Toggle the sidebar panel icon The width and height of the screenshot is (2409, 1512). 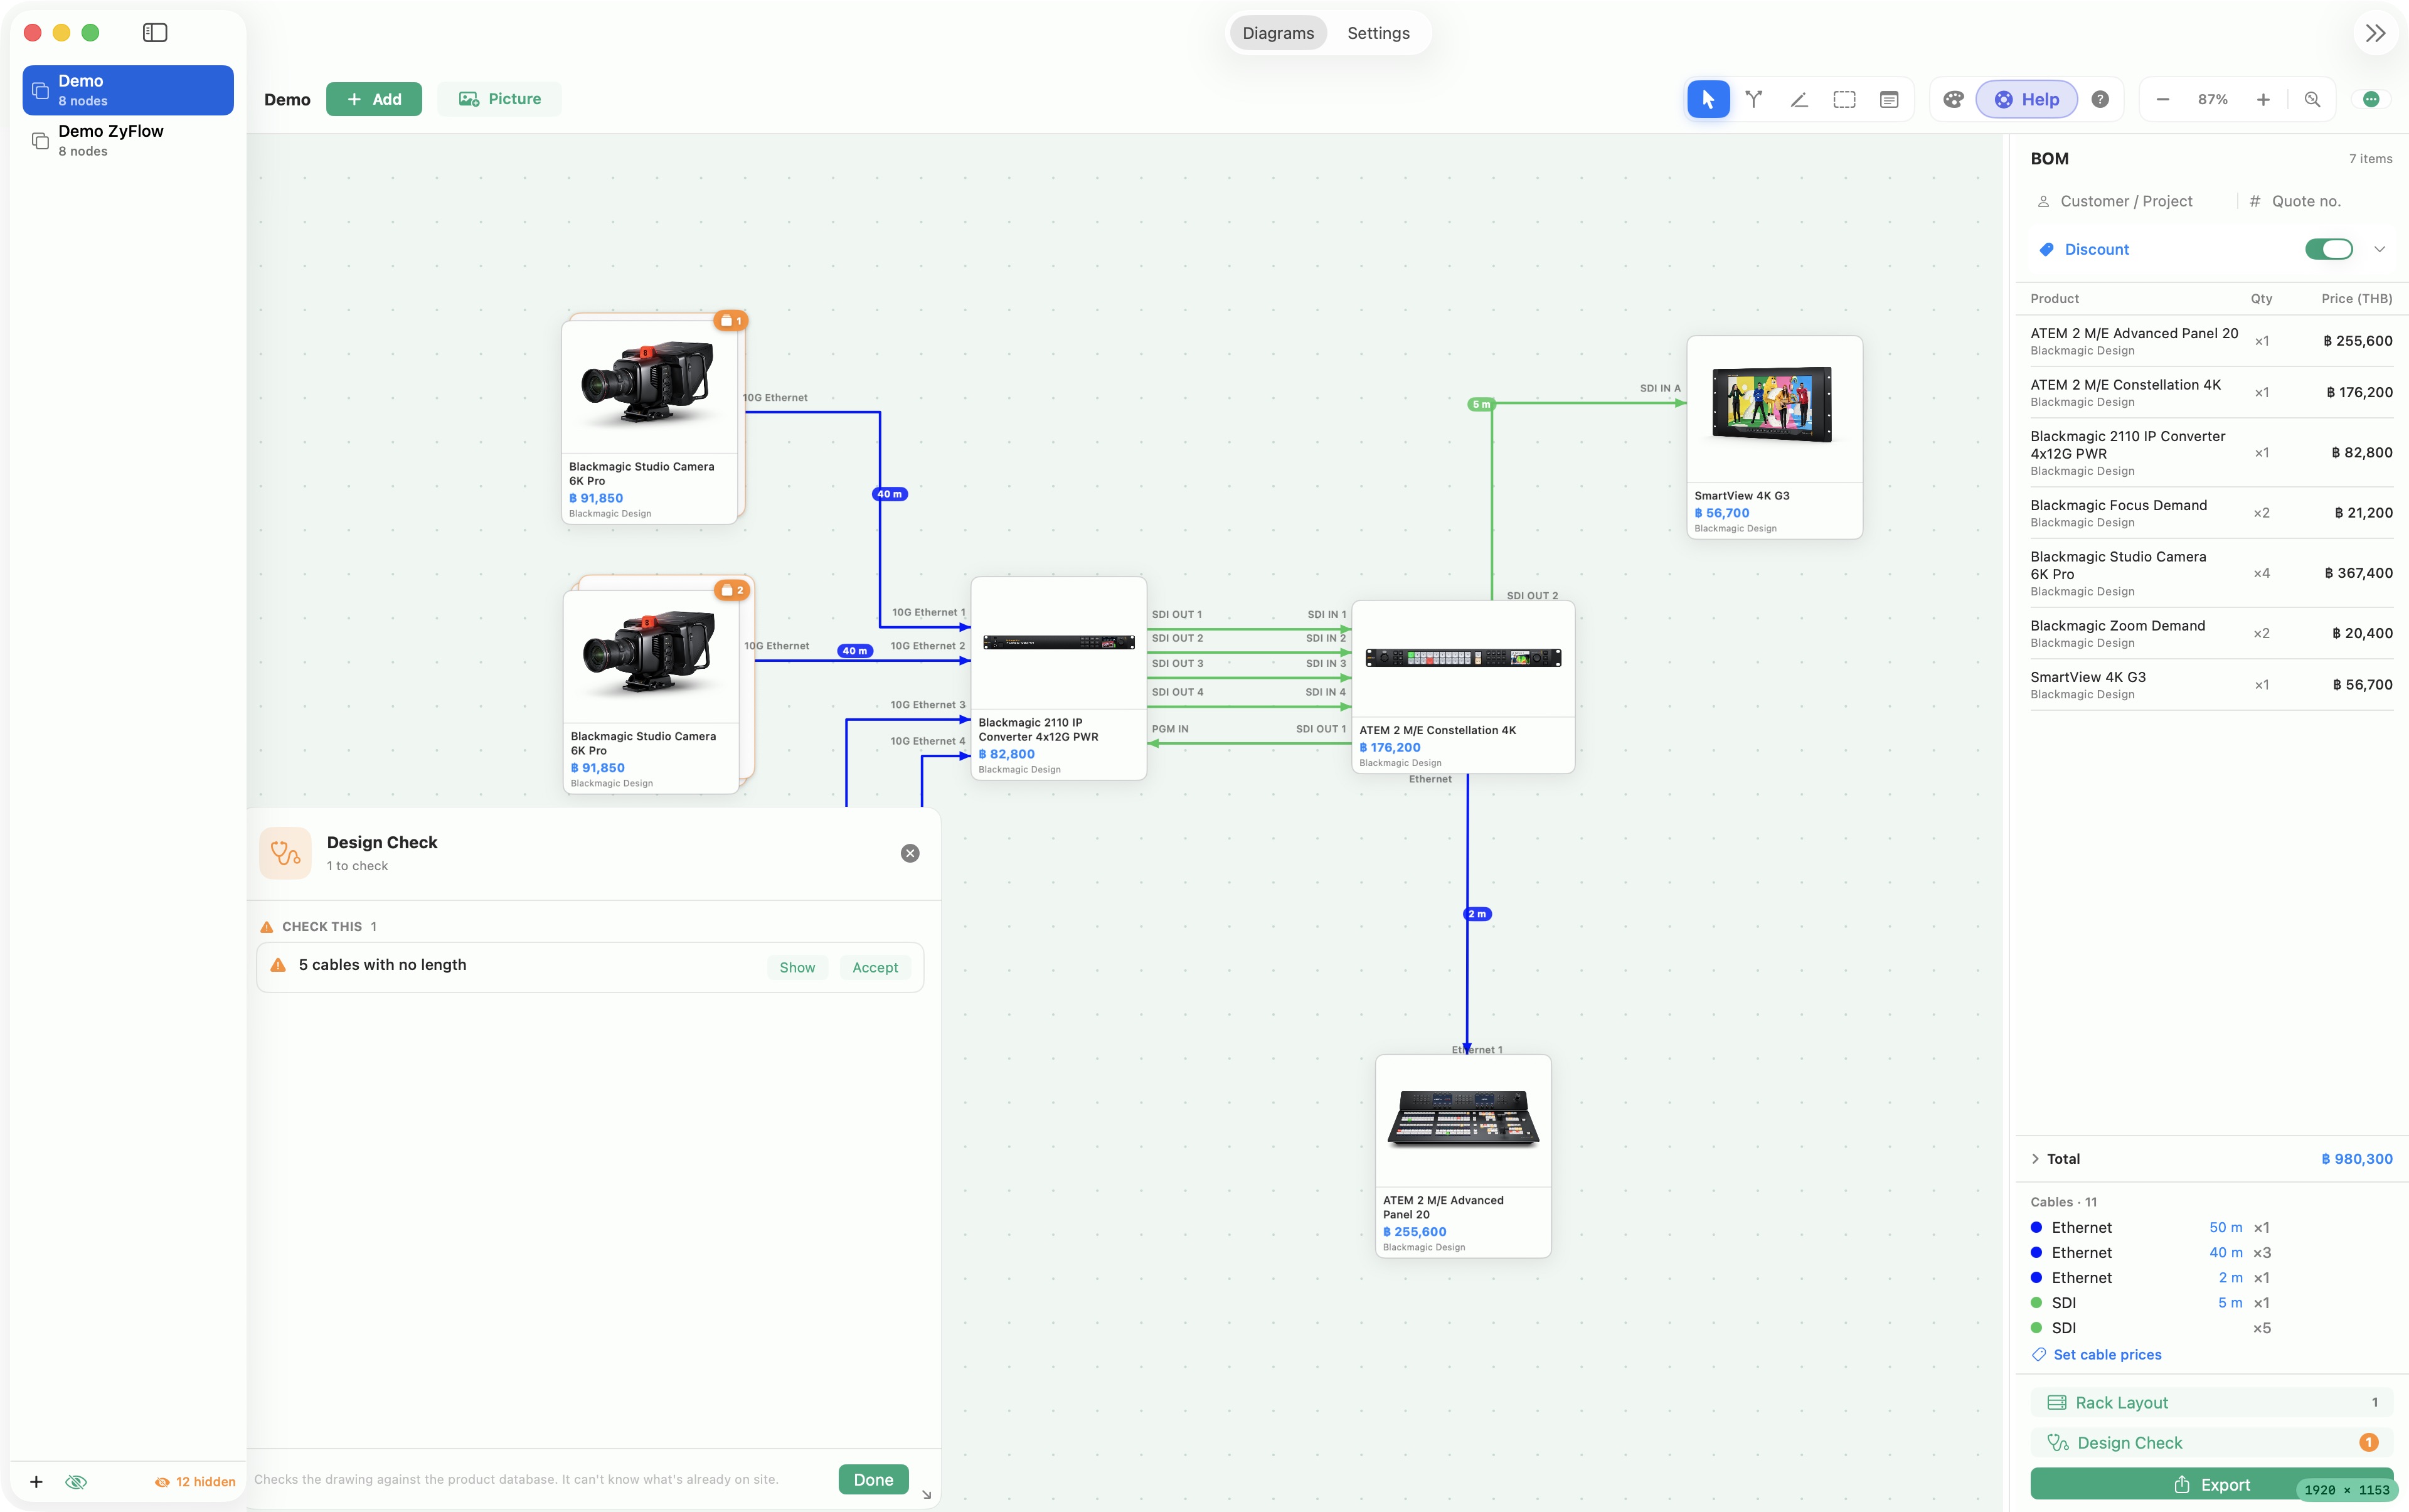click(155, 32)
